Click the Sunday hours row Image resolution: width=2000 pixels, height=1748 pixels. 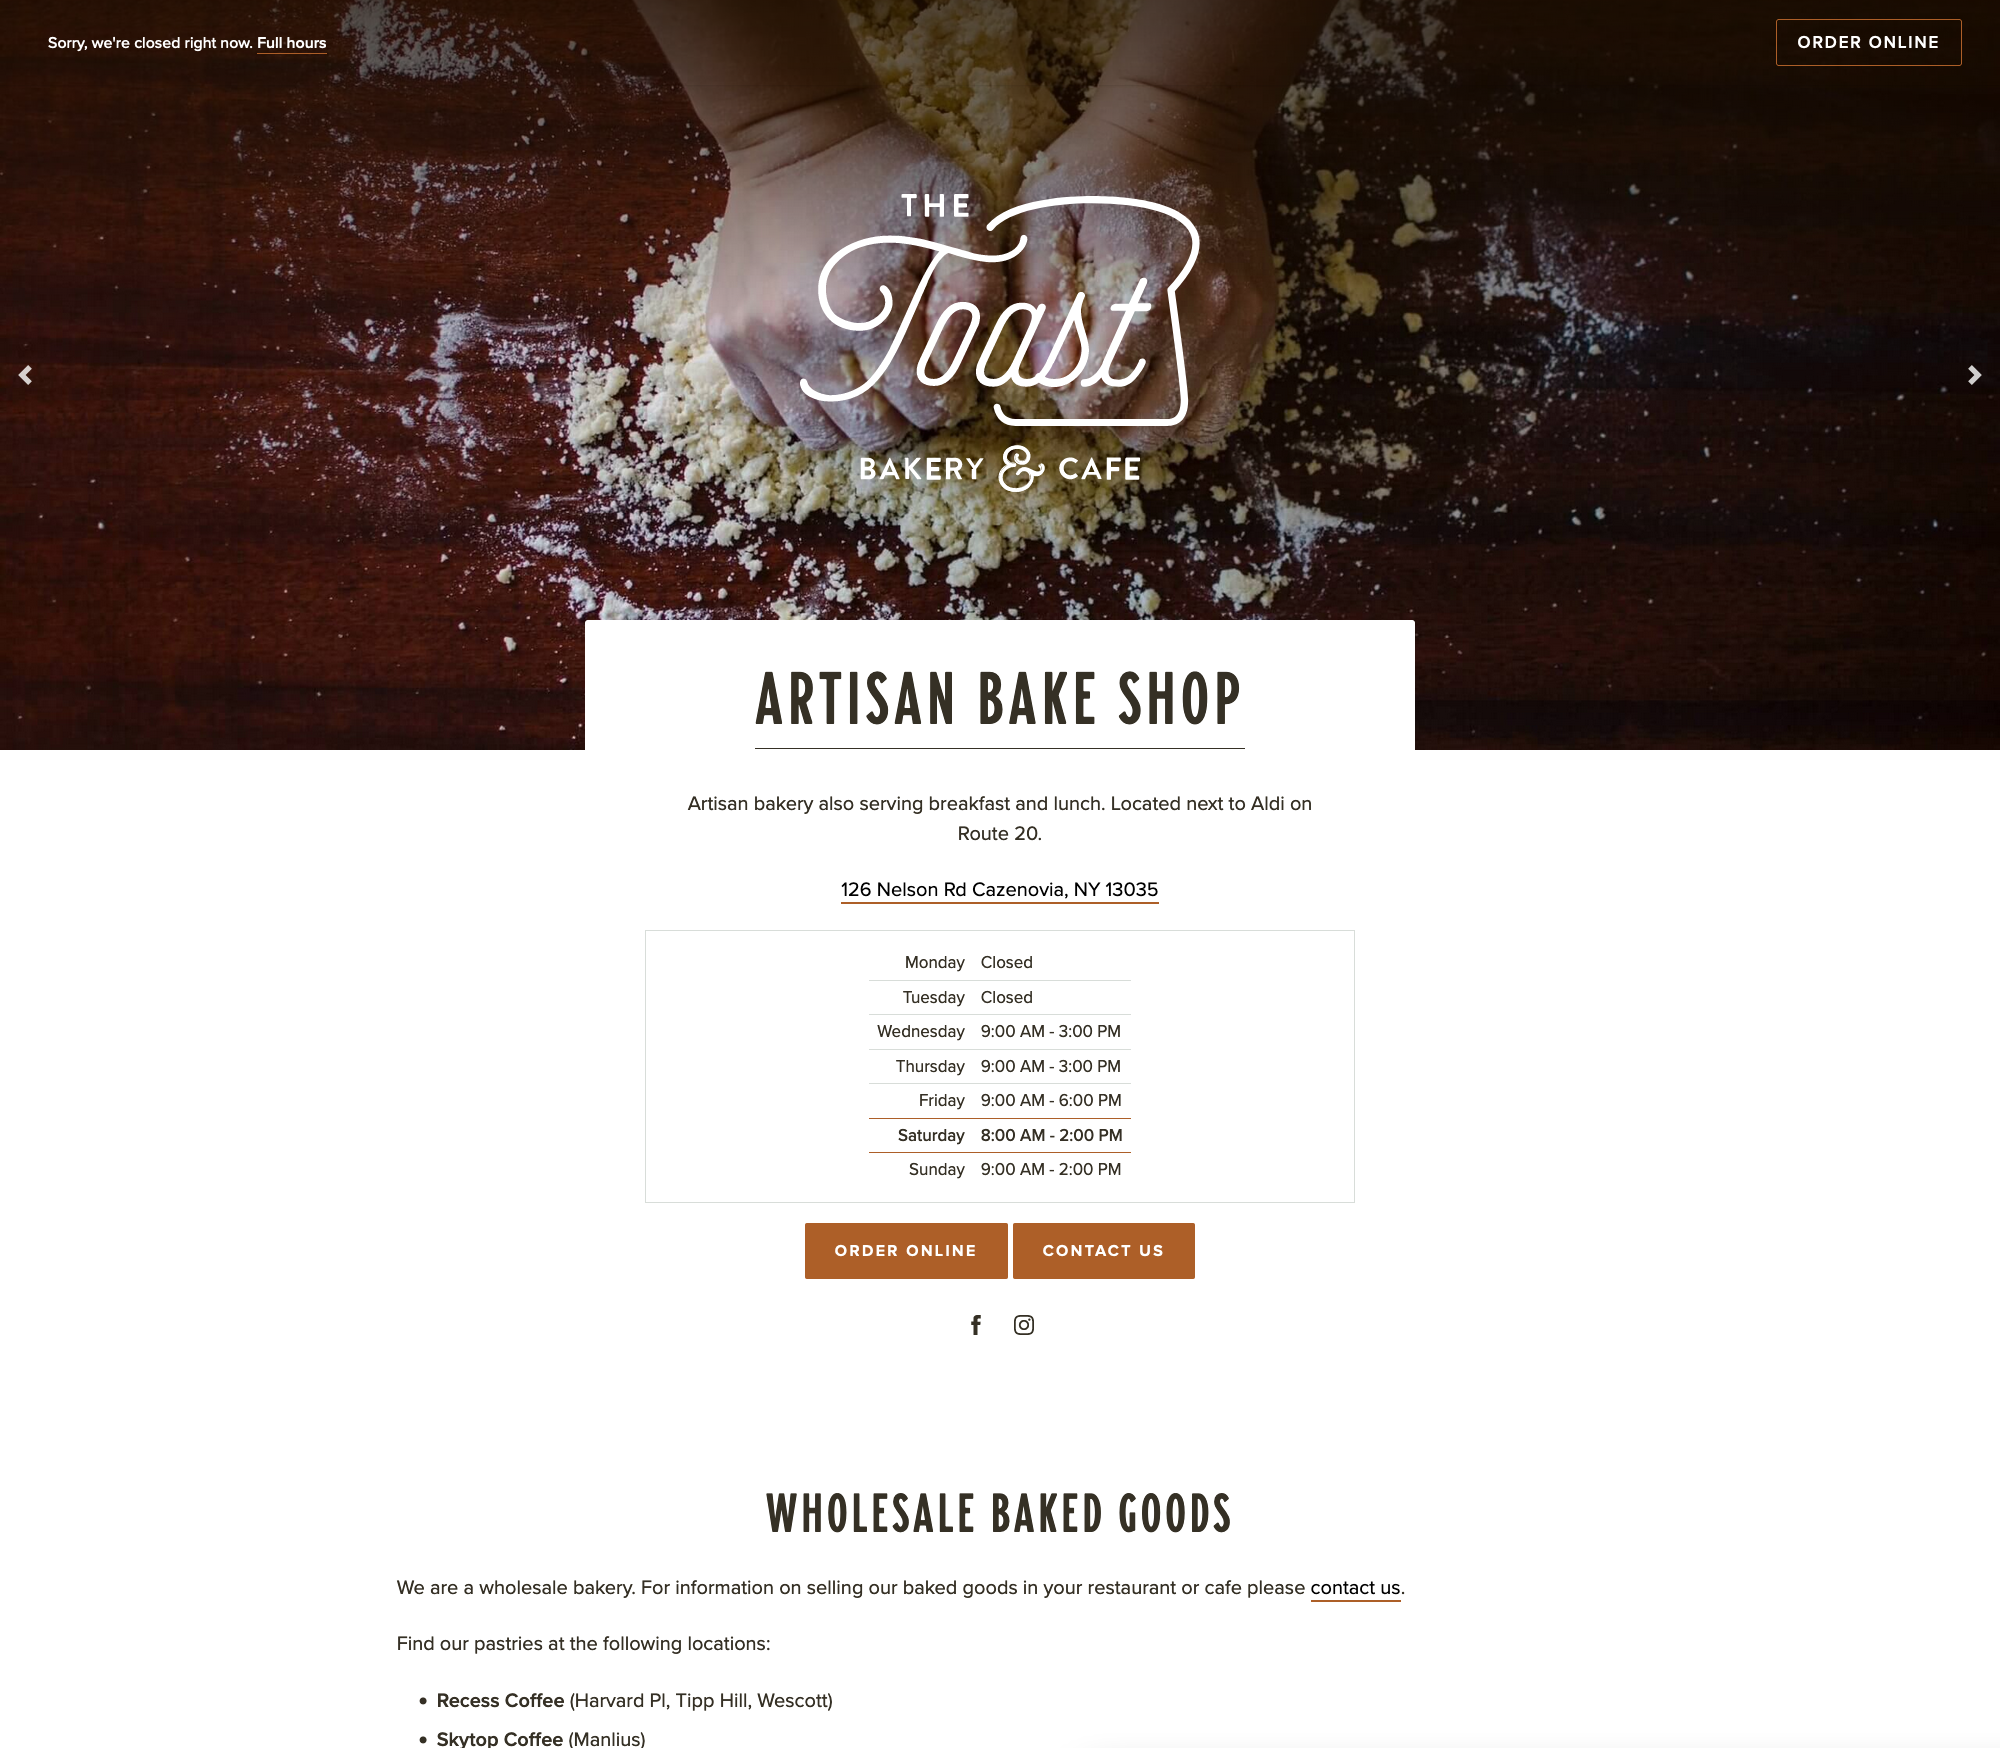click(x=1000, y=1168)
